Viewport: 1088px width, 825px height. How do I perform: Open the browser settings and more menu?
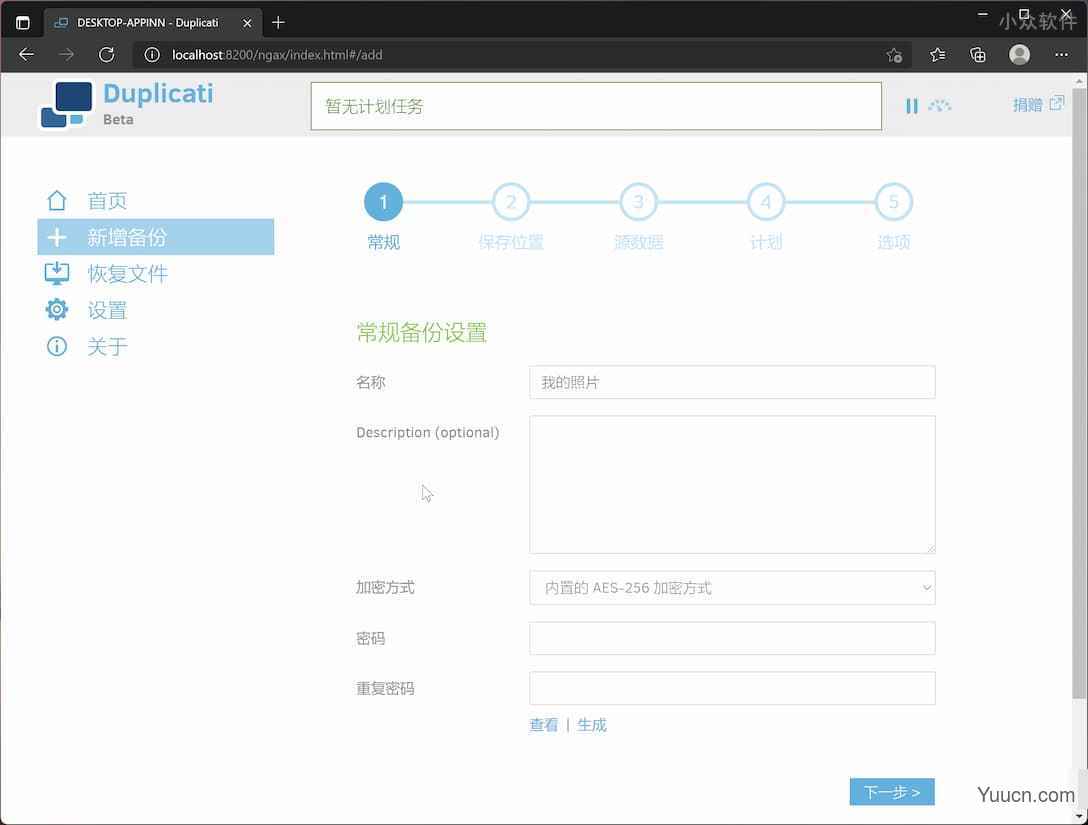tap(1061, 55)
